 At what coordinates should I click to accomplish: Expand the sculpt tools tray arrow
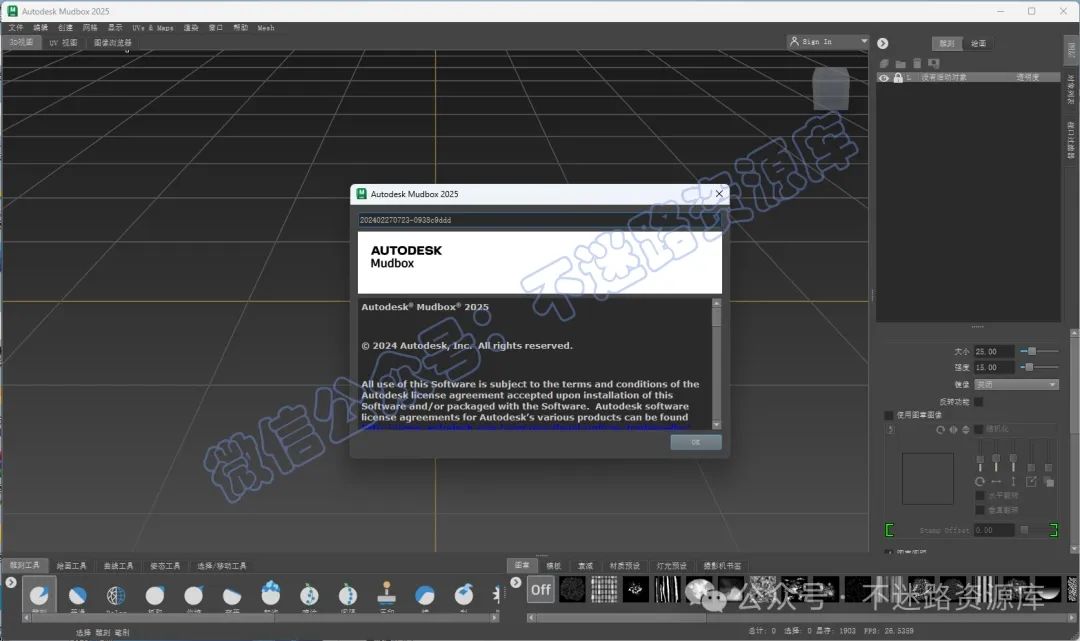(10, 582)
